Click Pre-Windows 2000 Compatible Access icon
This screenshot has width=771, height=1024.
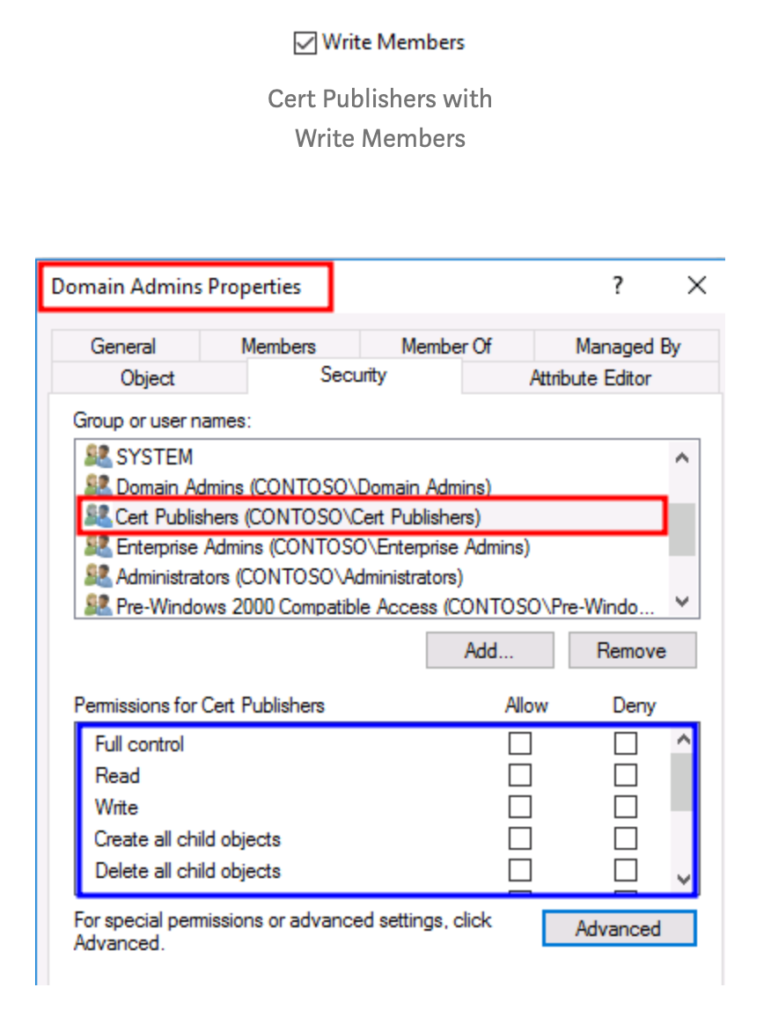tap(98, 606)
